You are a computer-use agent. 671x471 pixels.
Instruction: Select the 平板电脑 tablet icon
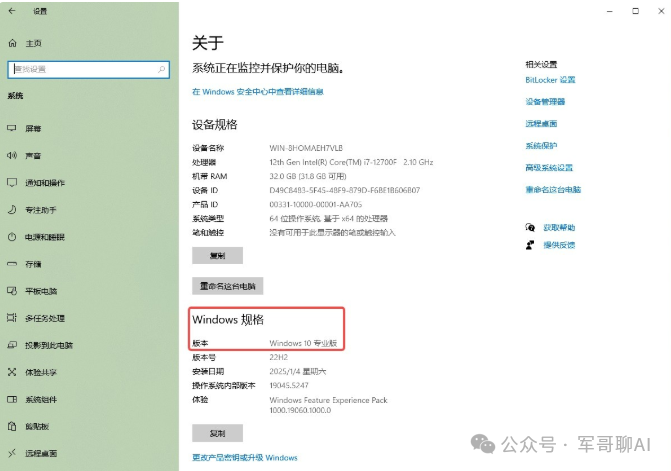(12, 291)
